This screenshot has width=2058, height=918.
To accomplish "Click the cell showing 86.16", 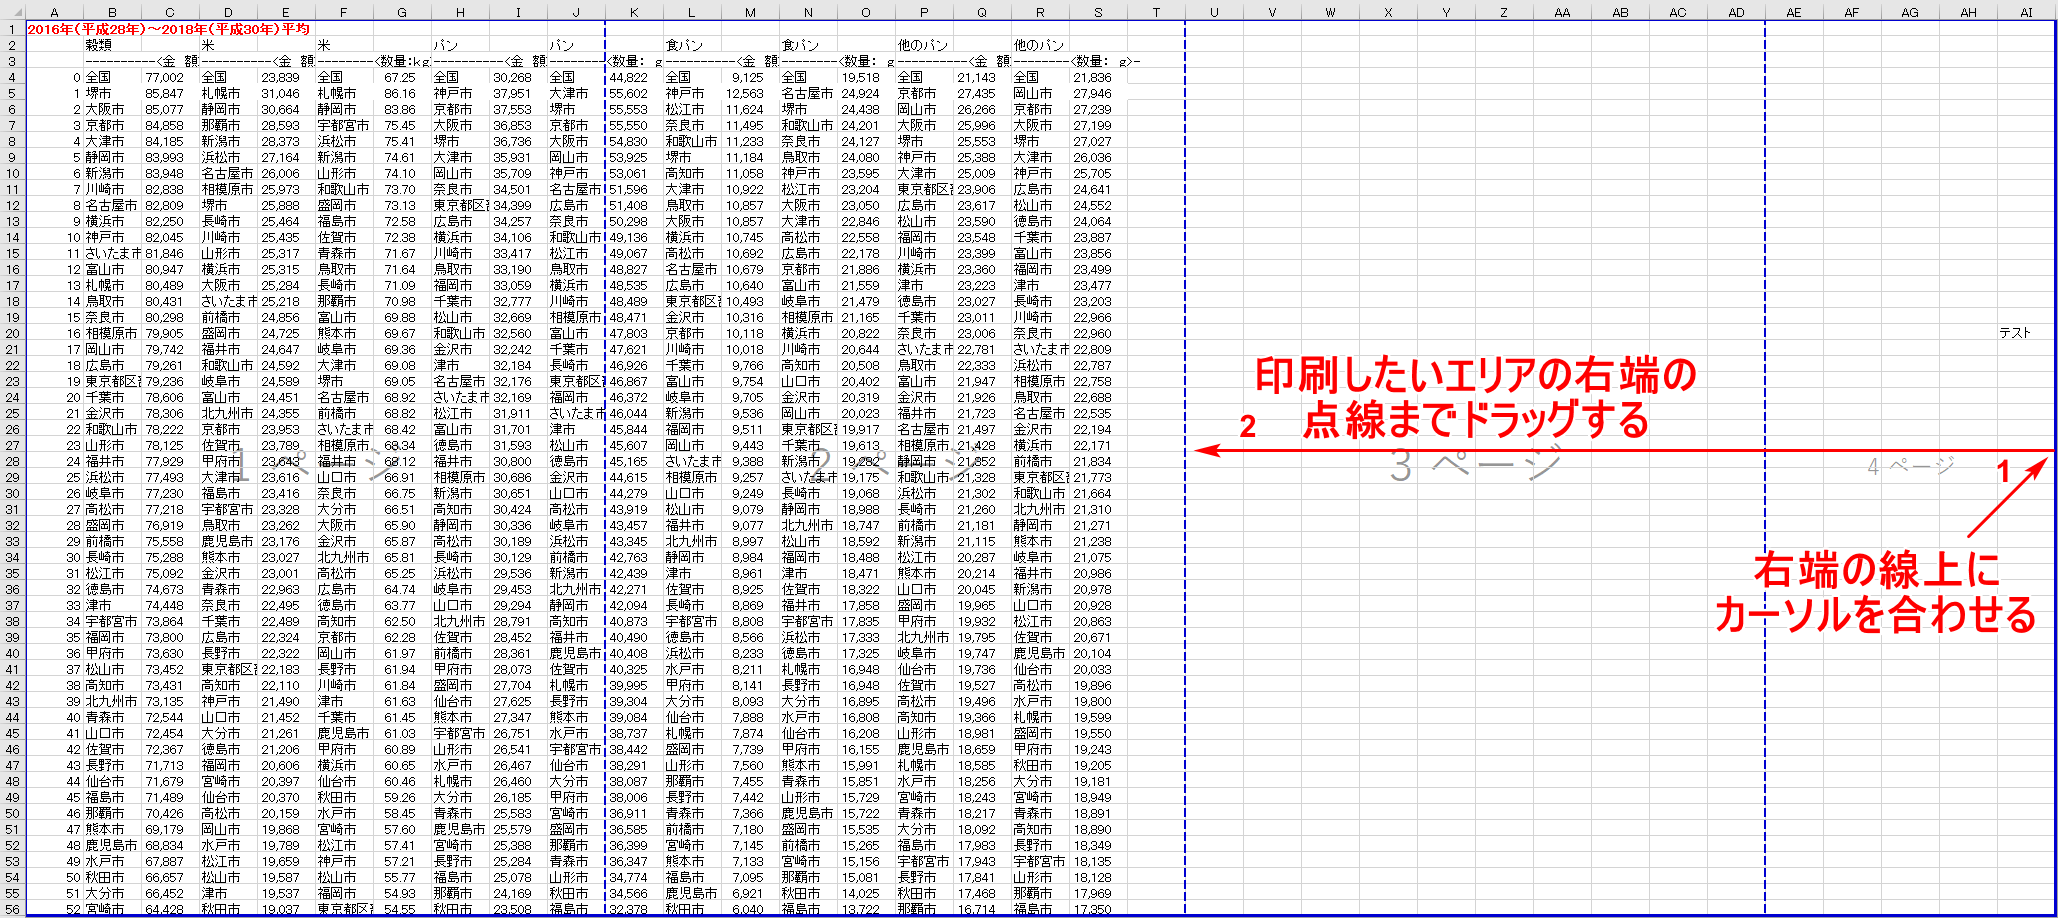I will tap(402, 93).
